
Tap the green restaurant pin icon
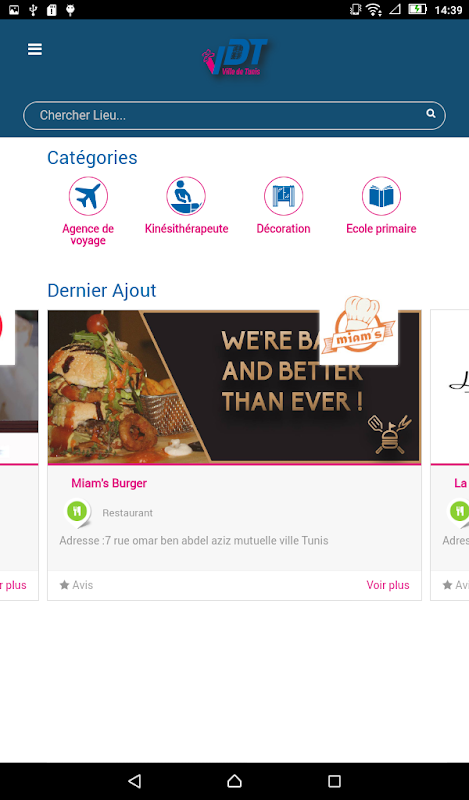[x=78, y=512]
